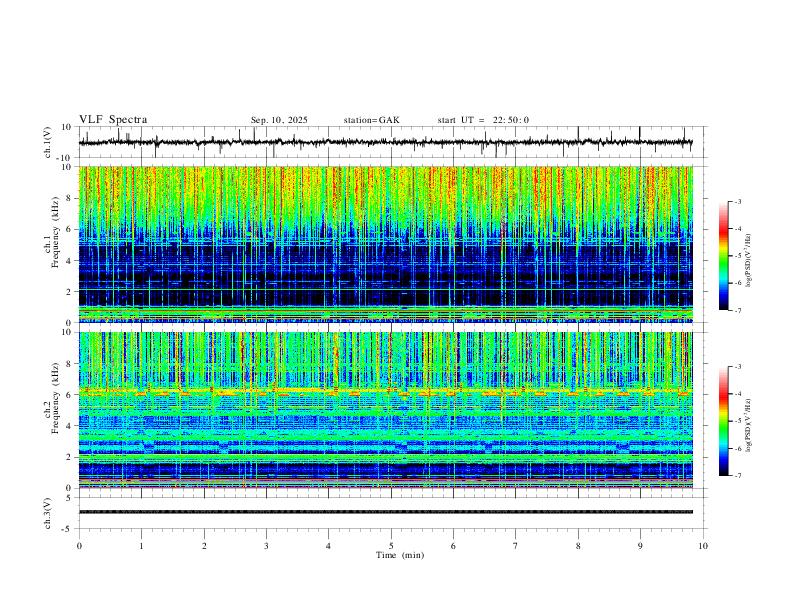
Task: Click the "station=GAK" label
Action: pyautogui.click(x=371, y=120)
